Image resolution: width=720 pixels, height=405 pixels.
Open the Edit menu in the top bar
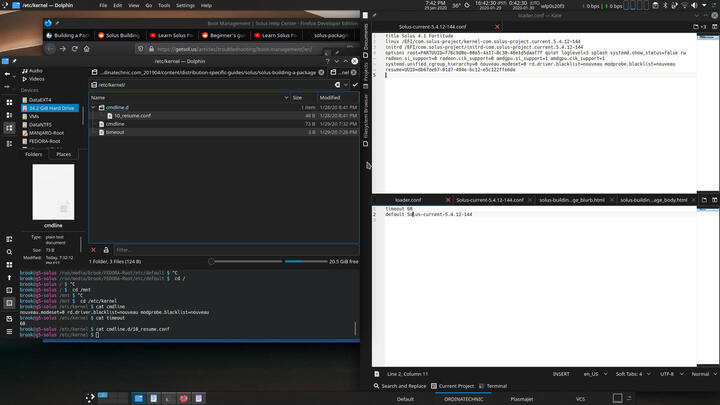(x=118, y=6)
